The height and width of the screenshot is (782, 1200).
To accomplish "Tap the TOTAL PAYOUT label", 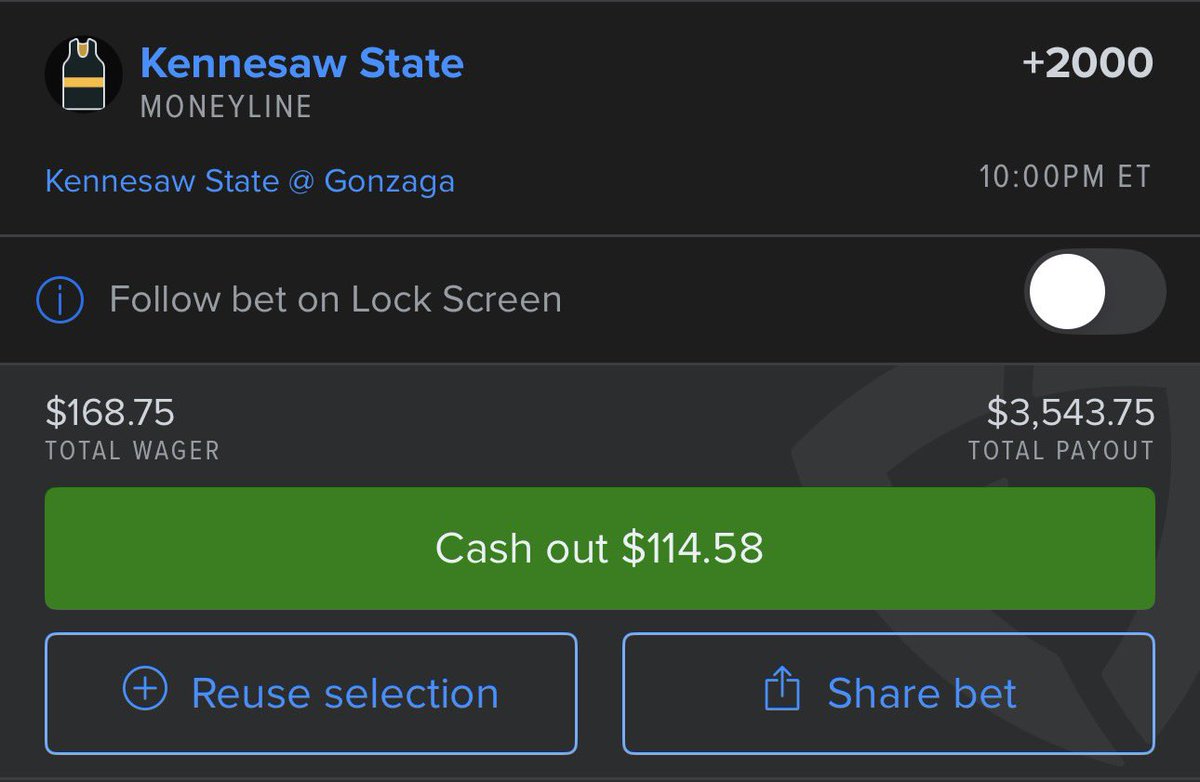I will 1060,451.
